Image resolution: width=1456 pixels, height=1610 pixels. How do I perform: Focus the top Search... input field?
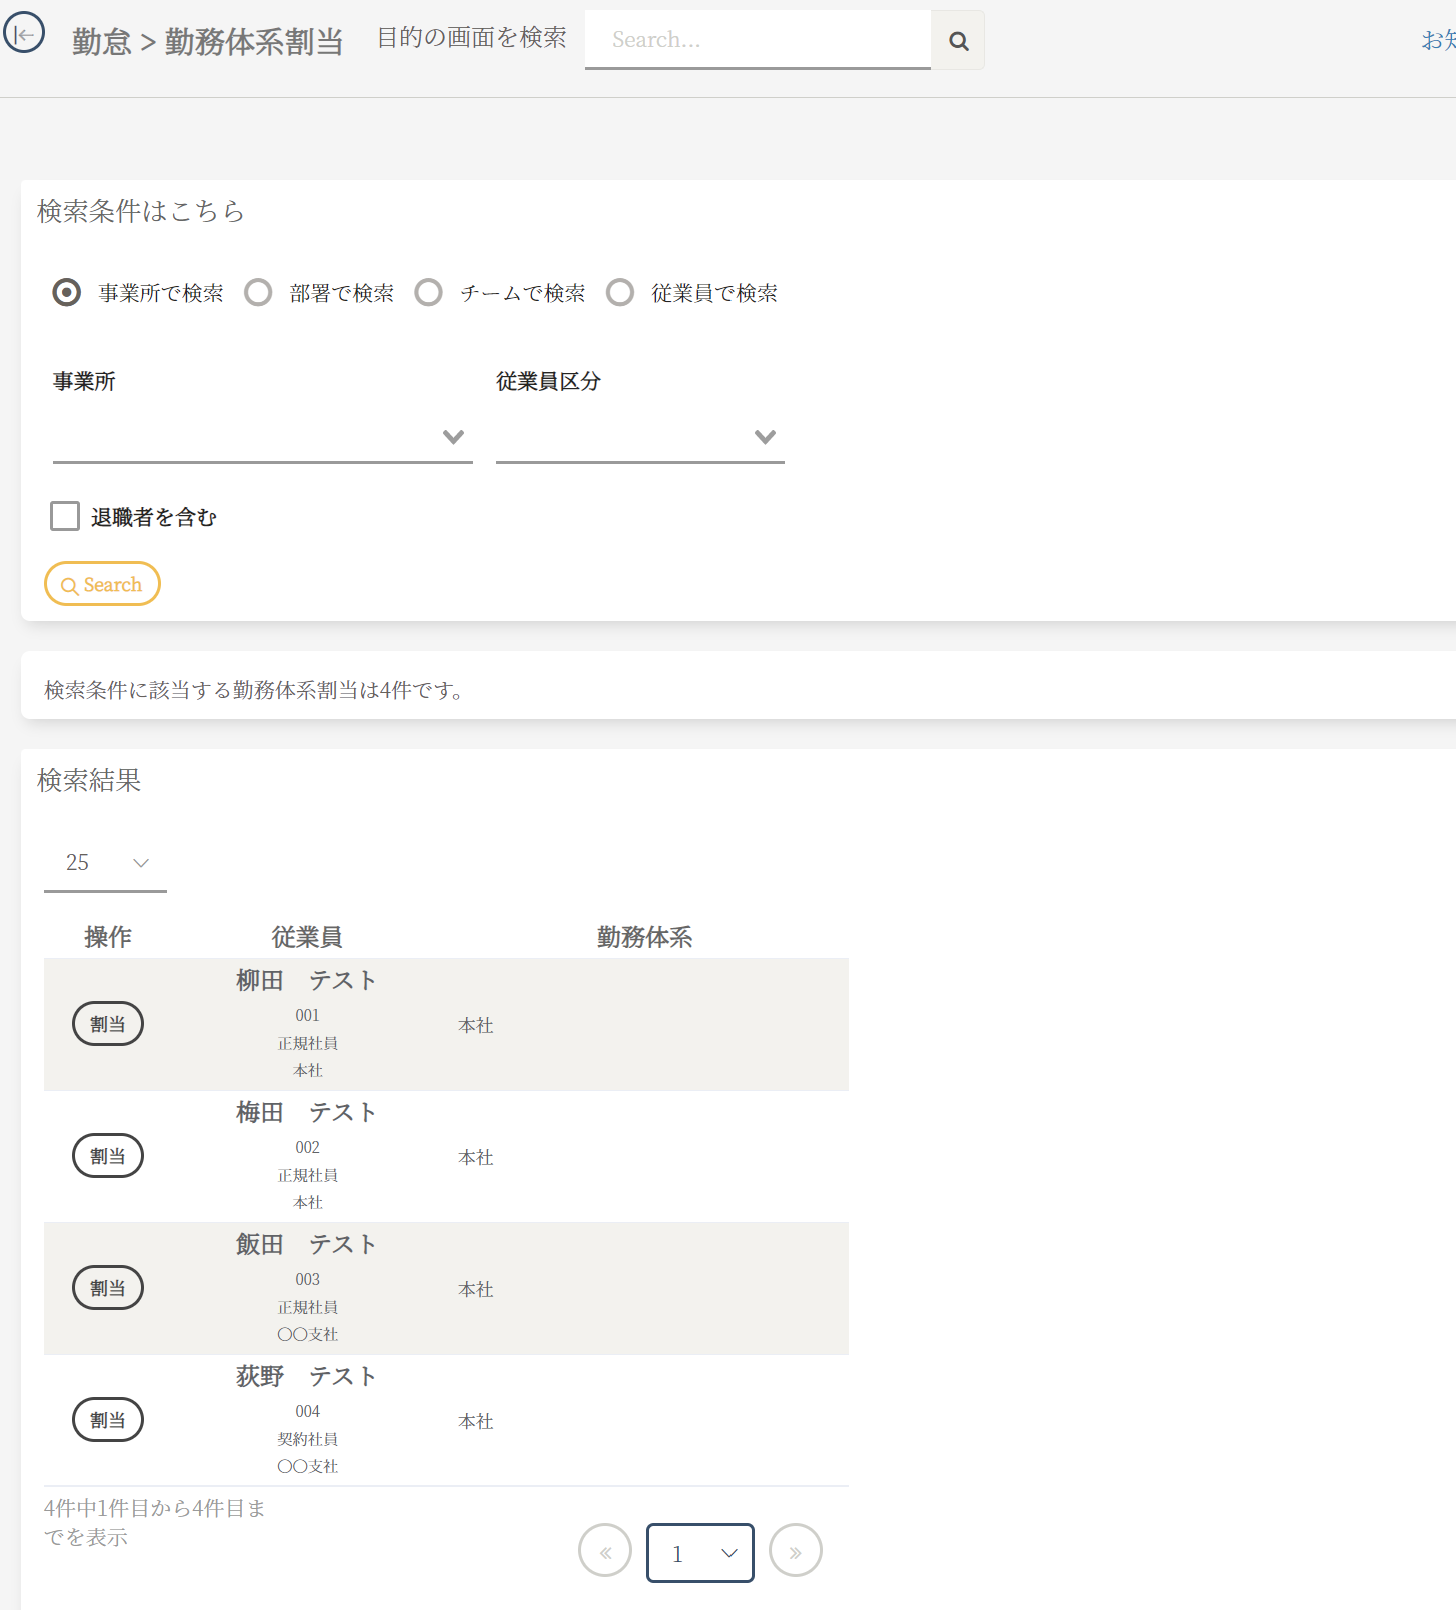757,40
